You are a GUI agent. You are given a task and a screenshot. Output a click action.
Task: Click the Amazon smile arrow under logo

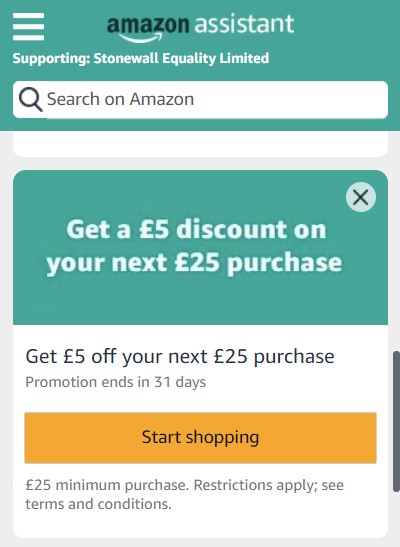coord(141,38)
